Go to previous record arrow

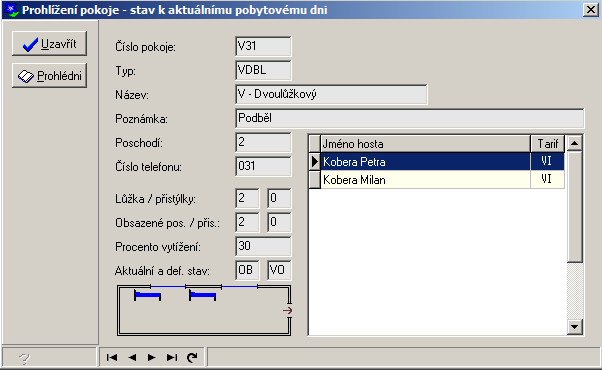[132, 357]
